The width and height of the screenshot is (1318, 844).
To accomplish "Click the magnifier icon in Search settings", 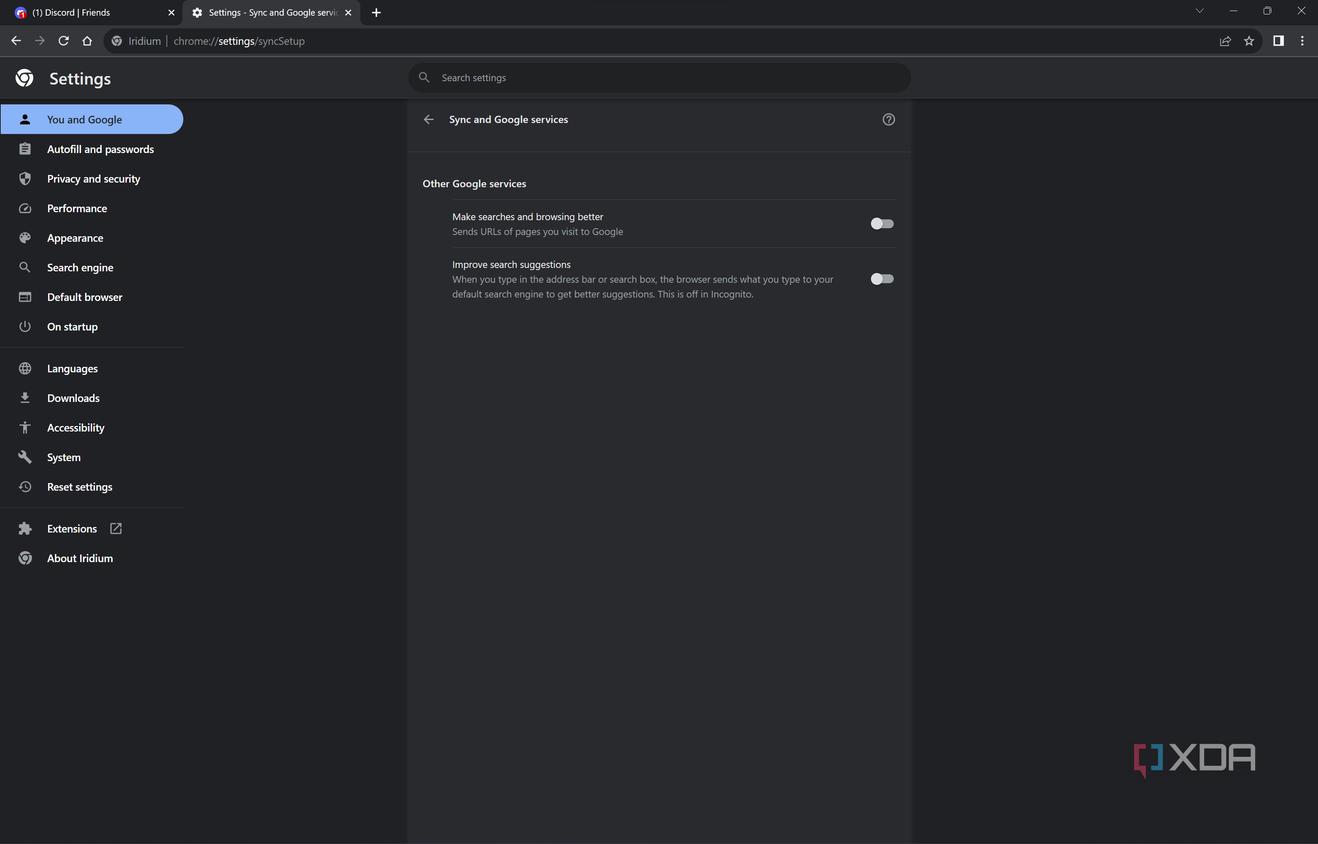I will coord(424,77).
